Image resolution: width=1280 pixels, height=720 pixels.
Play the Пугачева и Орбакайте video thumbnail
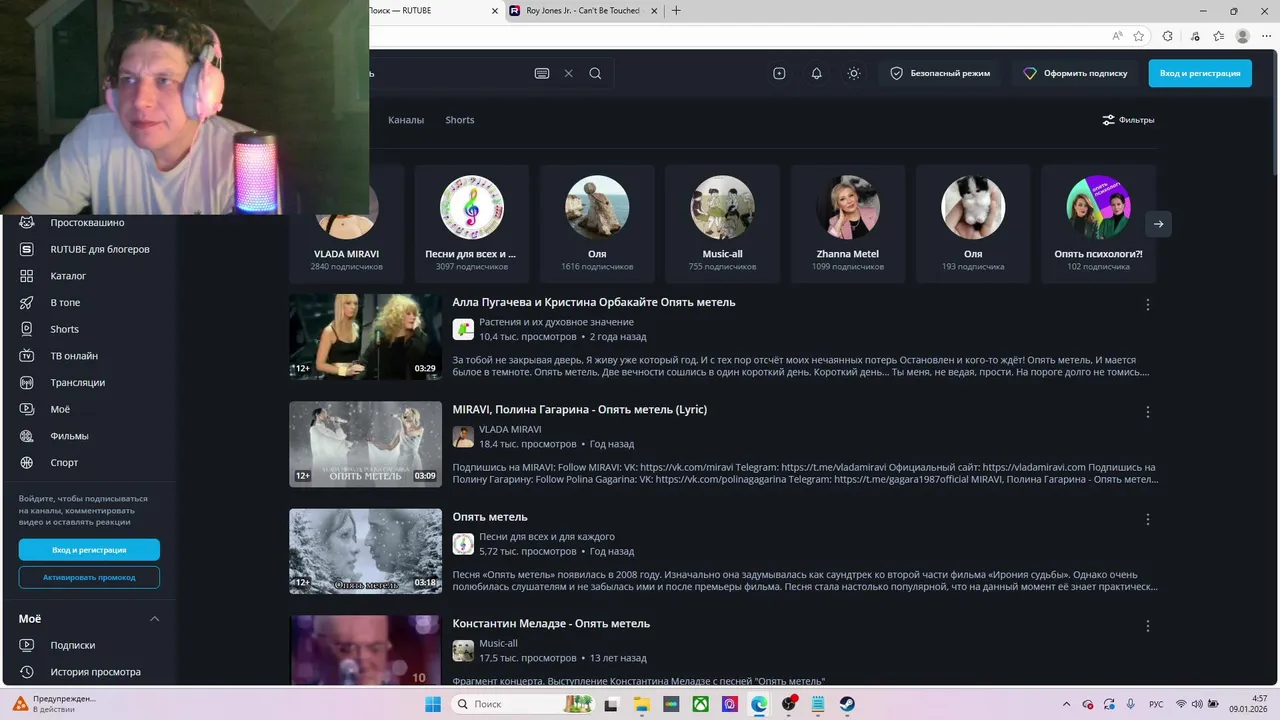click(365, 337)
